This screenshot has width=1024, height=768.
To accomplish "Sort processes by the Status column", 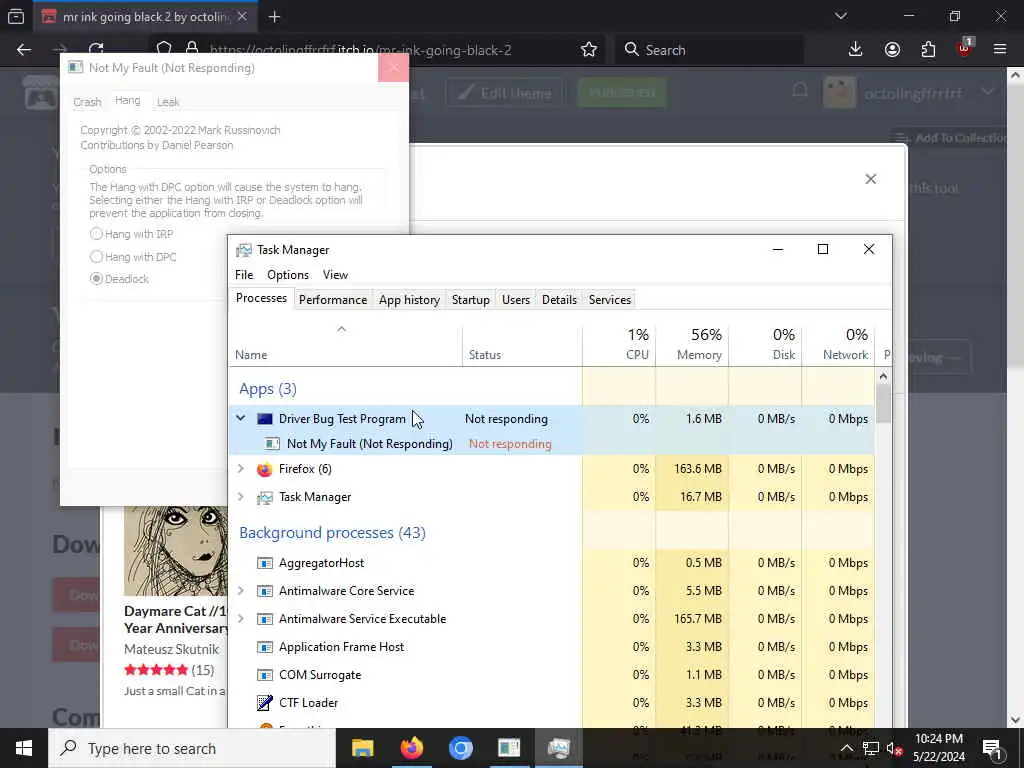I will [522, 344].
